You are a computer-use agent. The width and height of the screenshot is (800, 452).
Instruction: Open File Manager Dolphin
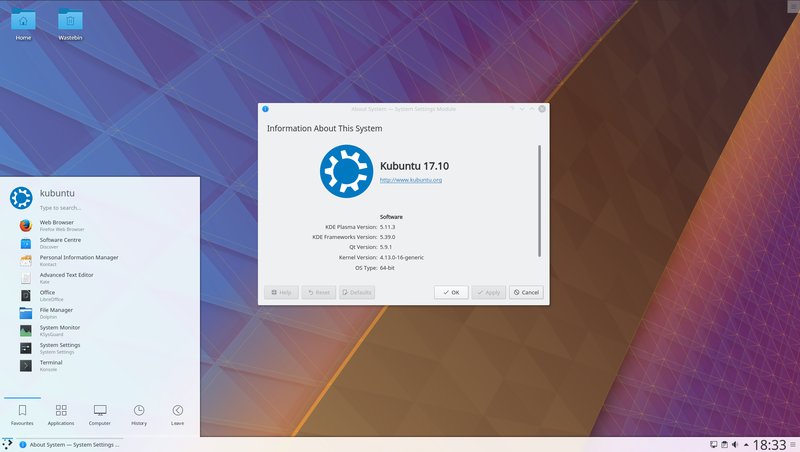coord(102,313)
